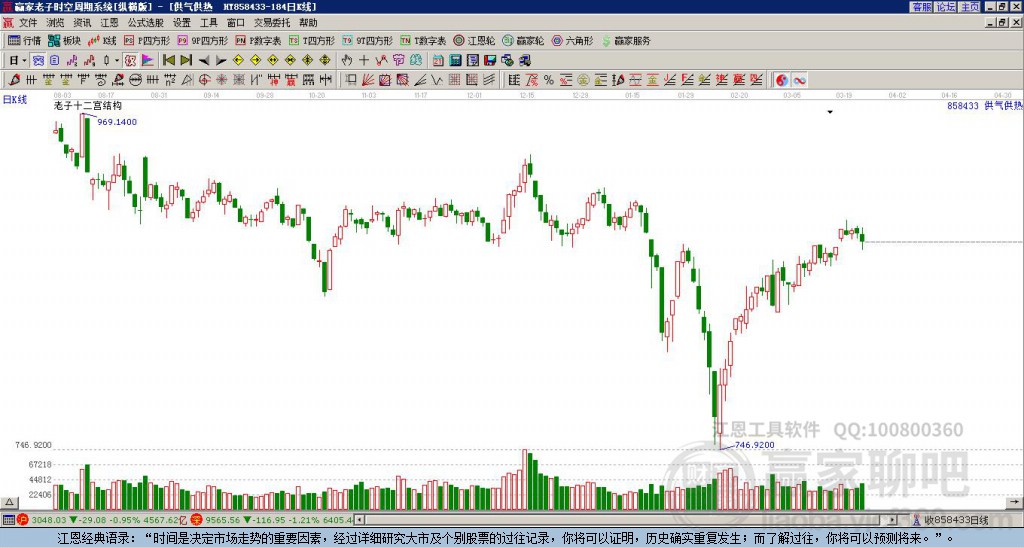Screen dimensions: 1024x548
Task: Click the keyboard icon in status bar
Action: (8, 520)
